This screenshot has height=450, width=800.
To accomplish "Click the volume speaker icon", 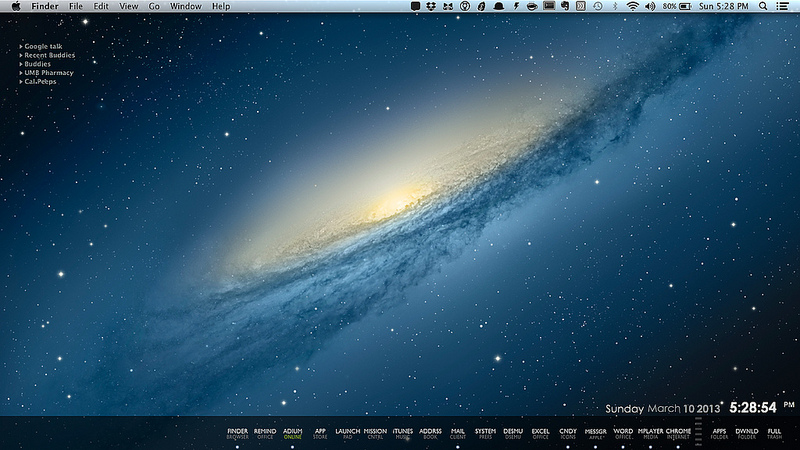I will pos(649,6).
